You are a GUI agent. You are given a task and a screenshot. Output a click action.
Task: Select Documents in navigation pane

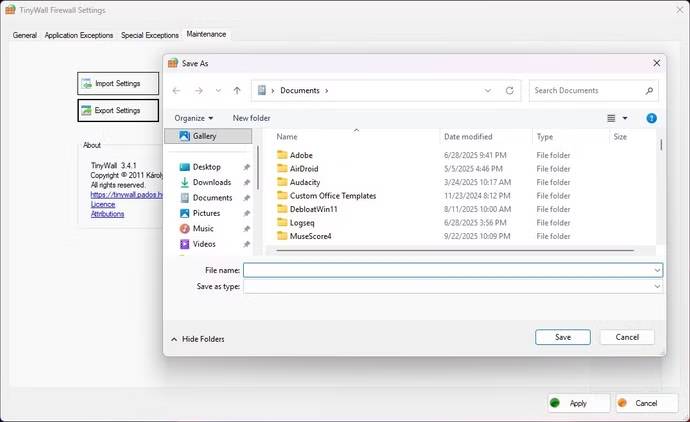212,198
